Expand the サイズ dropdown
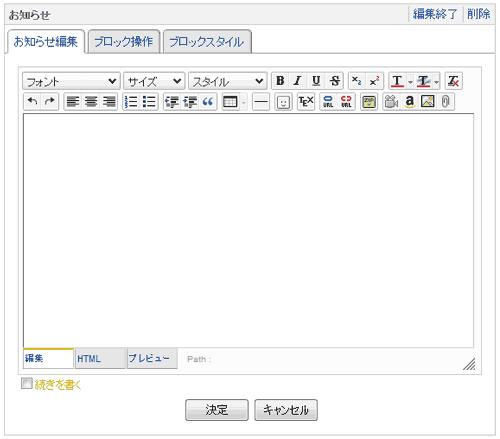Image resolution: width=500 pixels, height=439 pixels. coord(154,81)
